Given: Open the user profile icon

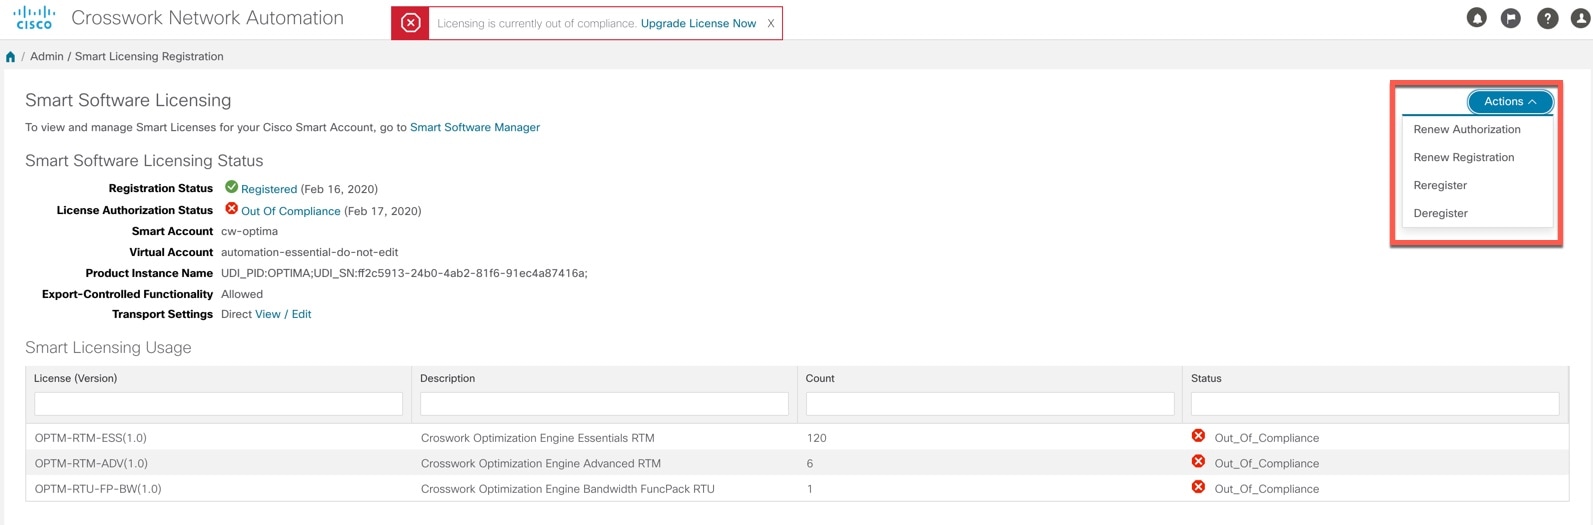Looking at the screenshot, I should pyautogui.click(x=1581, y=18).
